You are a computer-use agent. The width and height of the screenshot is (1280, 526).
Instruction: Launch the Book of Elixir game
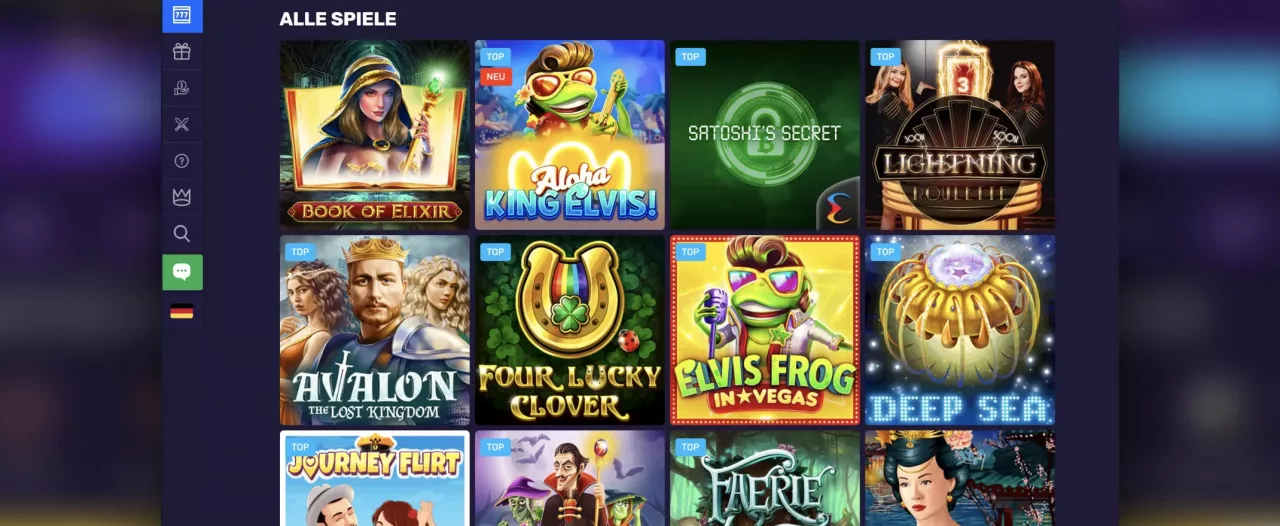374,135
